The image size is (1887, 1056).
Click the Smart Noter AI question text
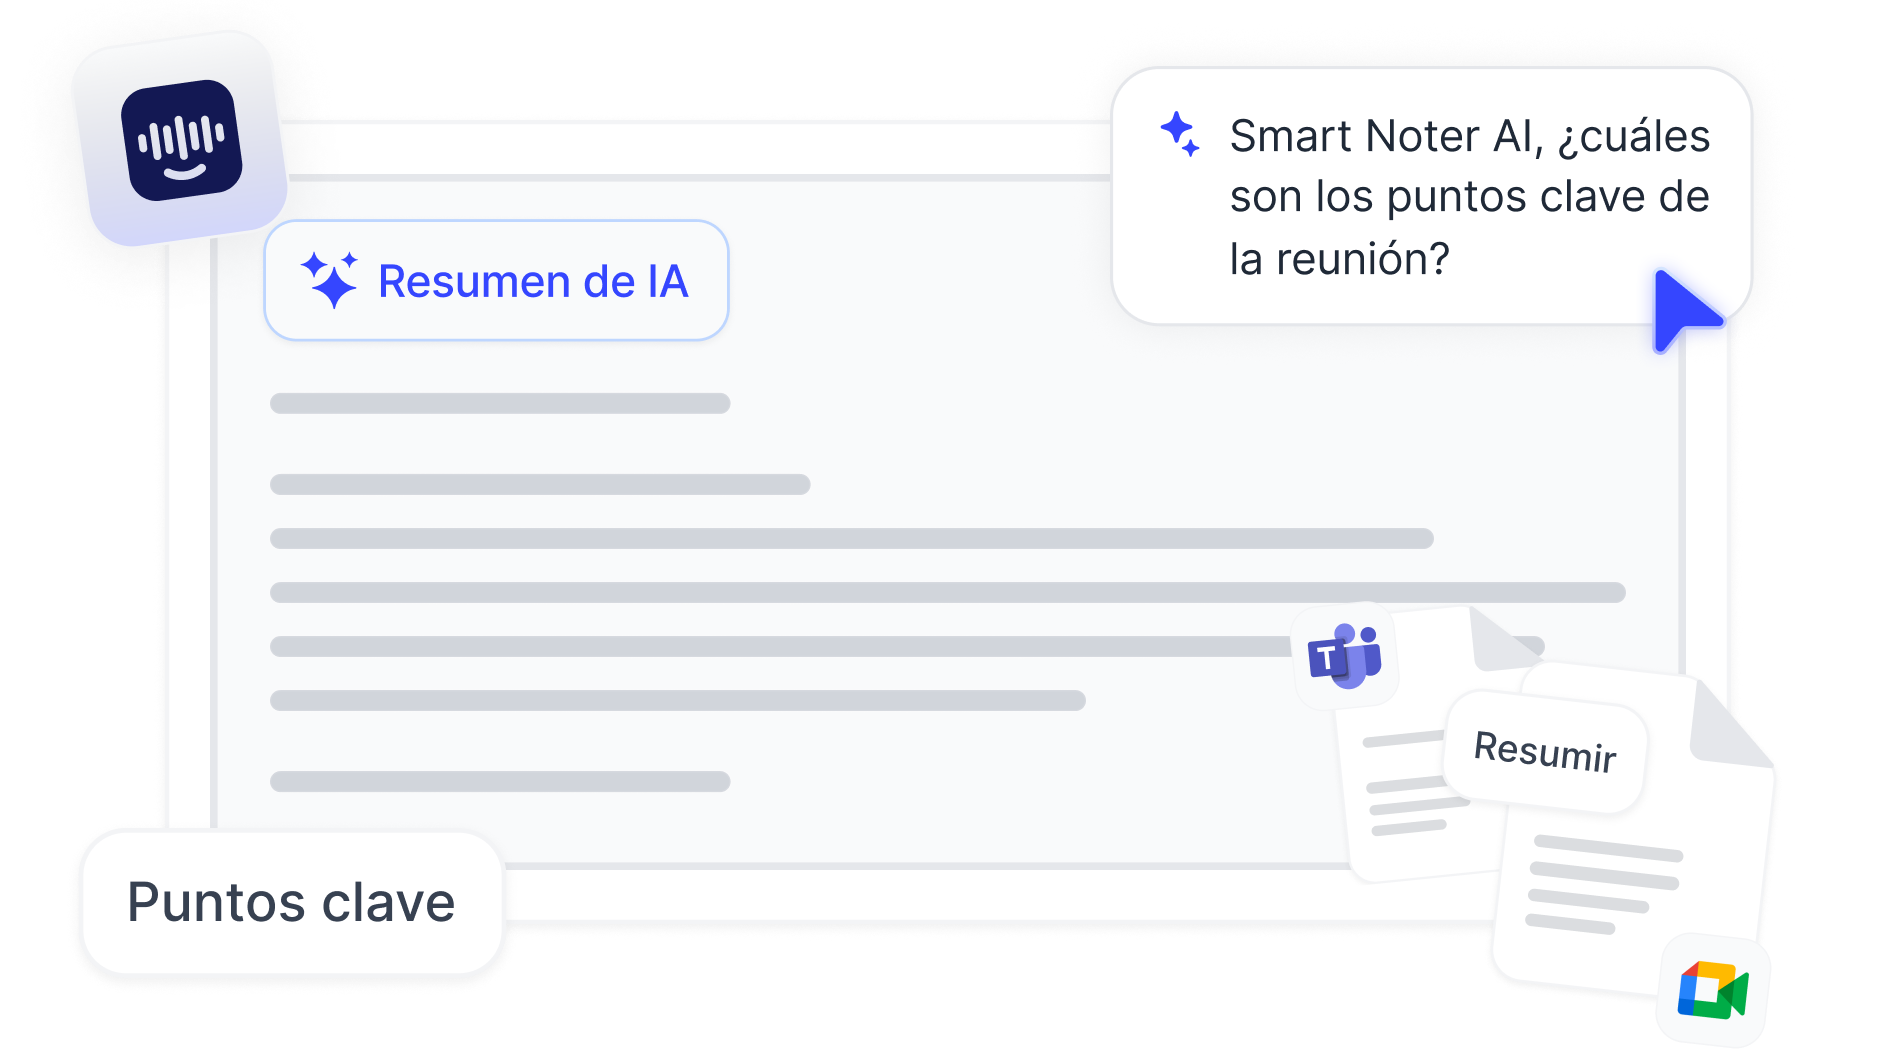(x=1469, y=196)
